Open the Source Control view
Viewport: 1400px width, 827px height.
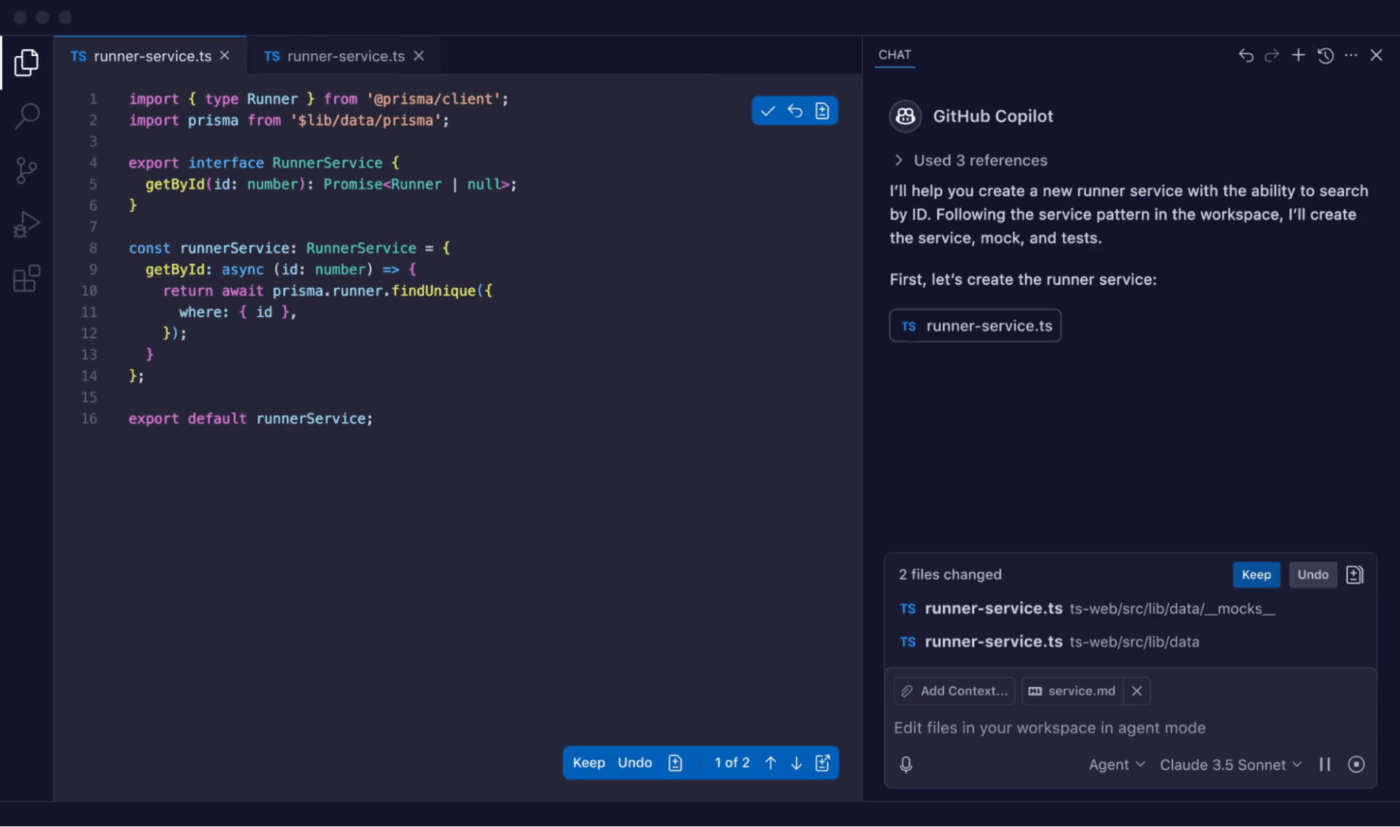[26, 170]
